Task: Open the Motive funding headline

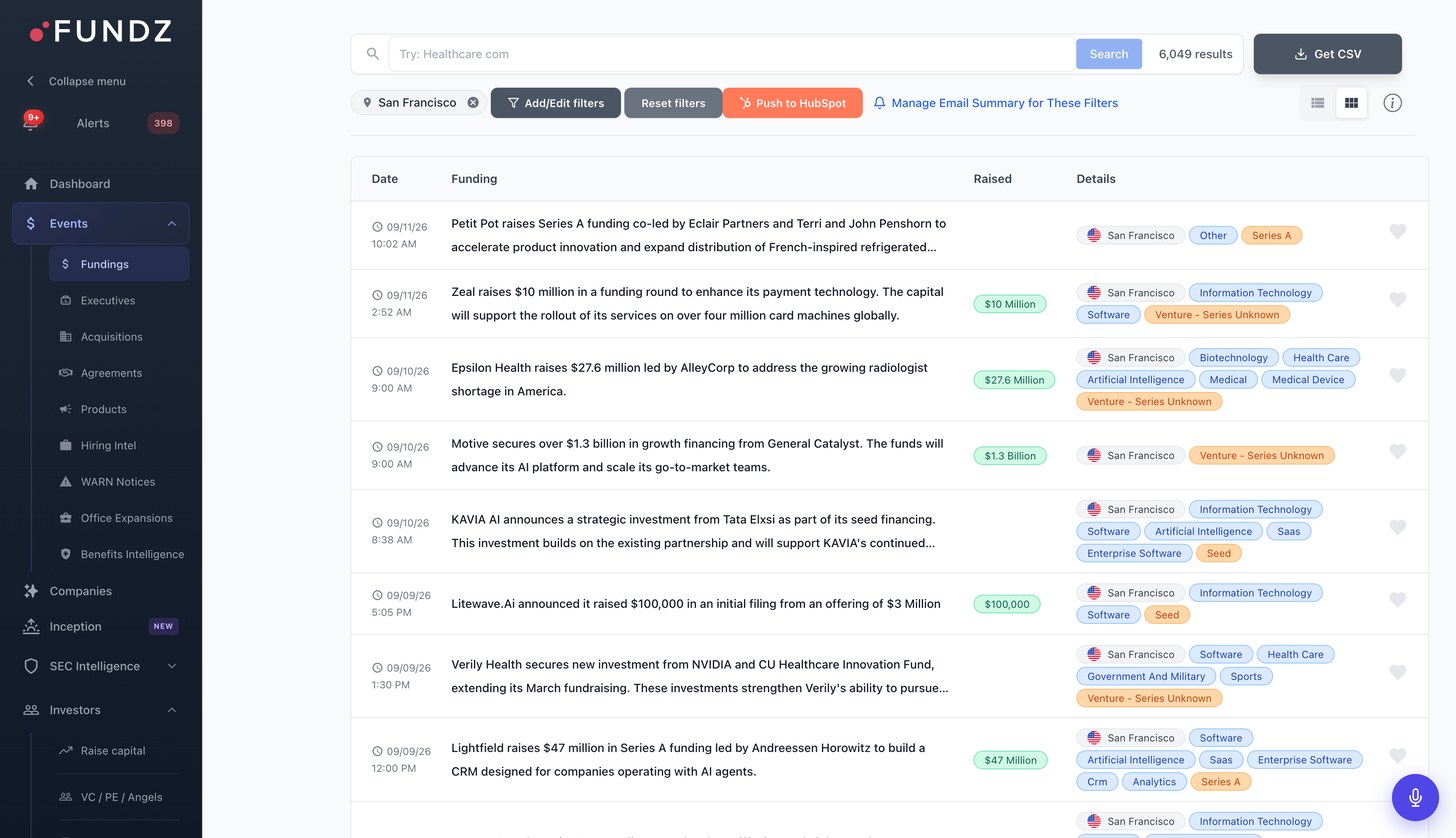Action: 697,456
